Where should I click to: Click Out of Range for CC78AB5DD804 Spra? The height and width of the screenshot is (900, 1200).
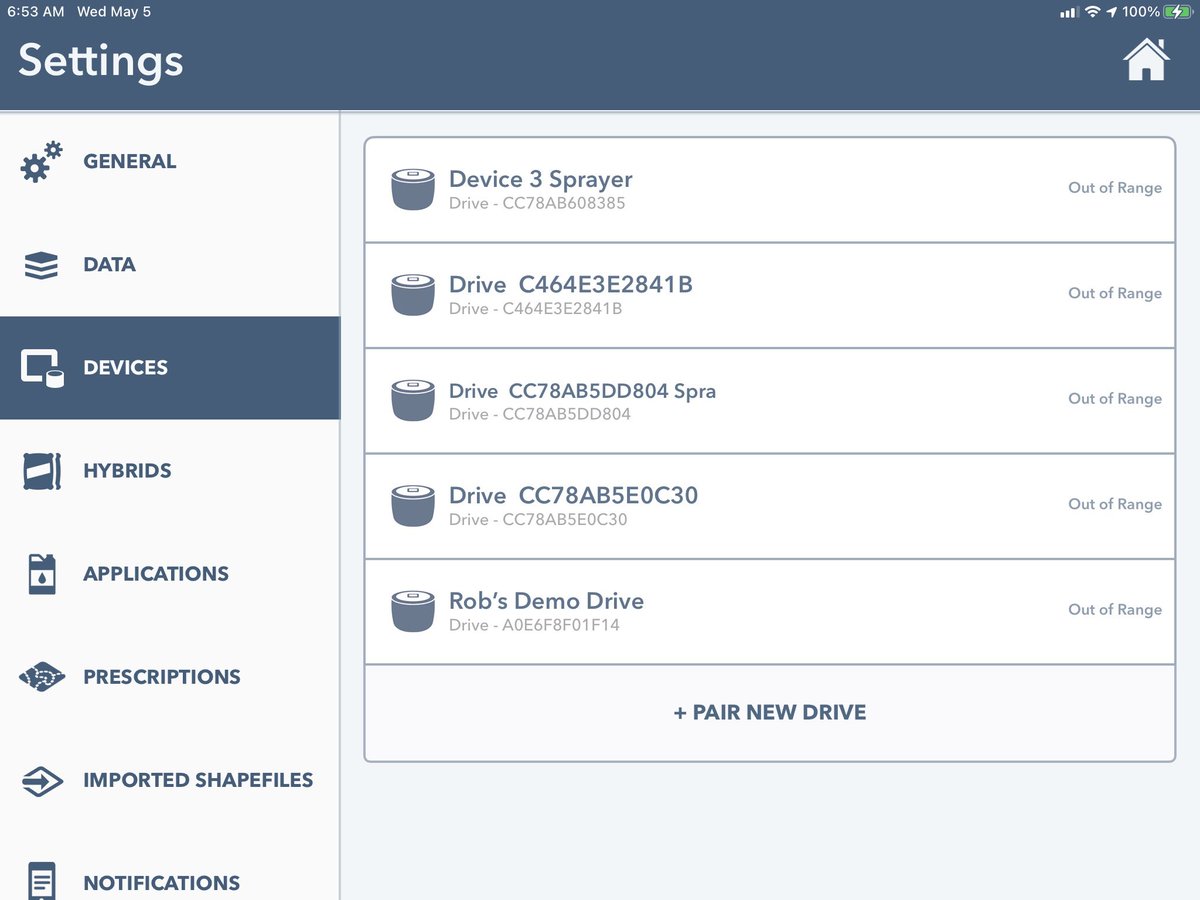1115,398
